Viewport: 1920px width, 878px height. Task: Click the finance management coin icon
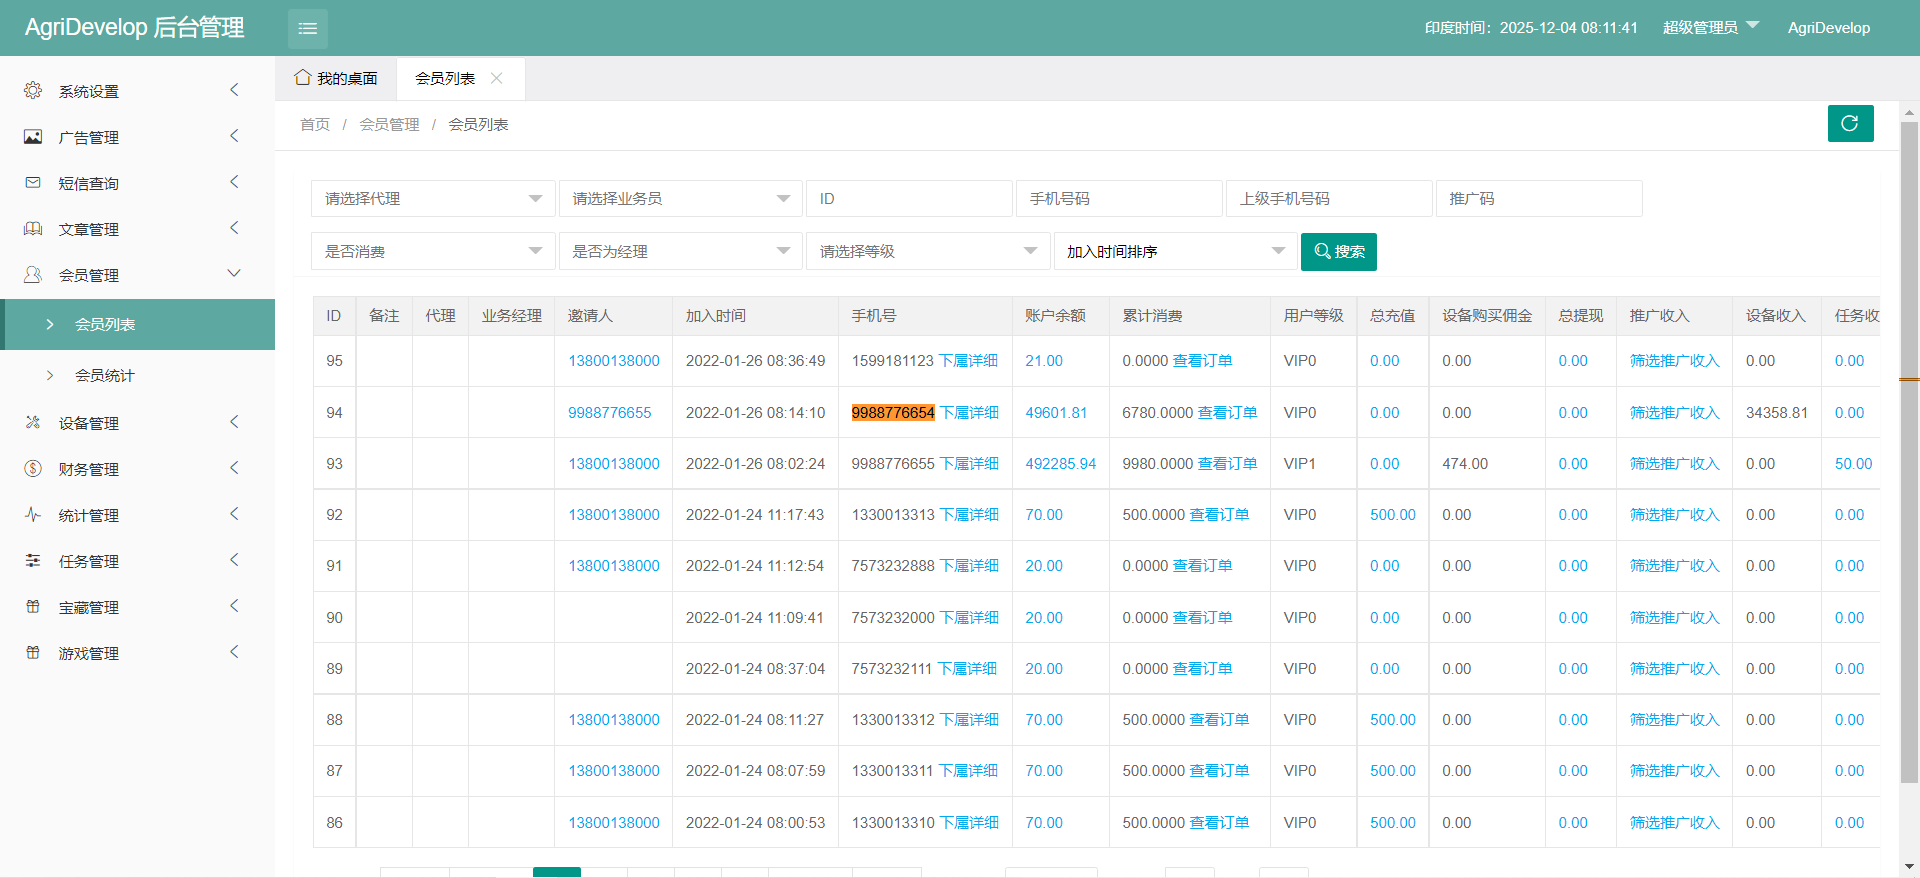point(33,469)
